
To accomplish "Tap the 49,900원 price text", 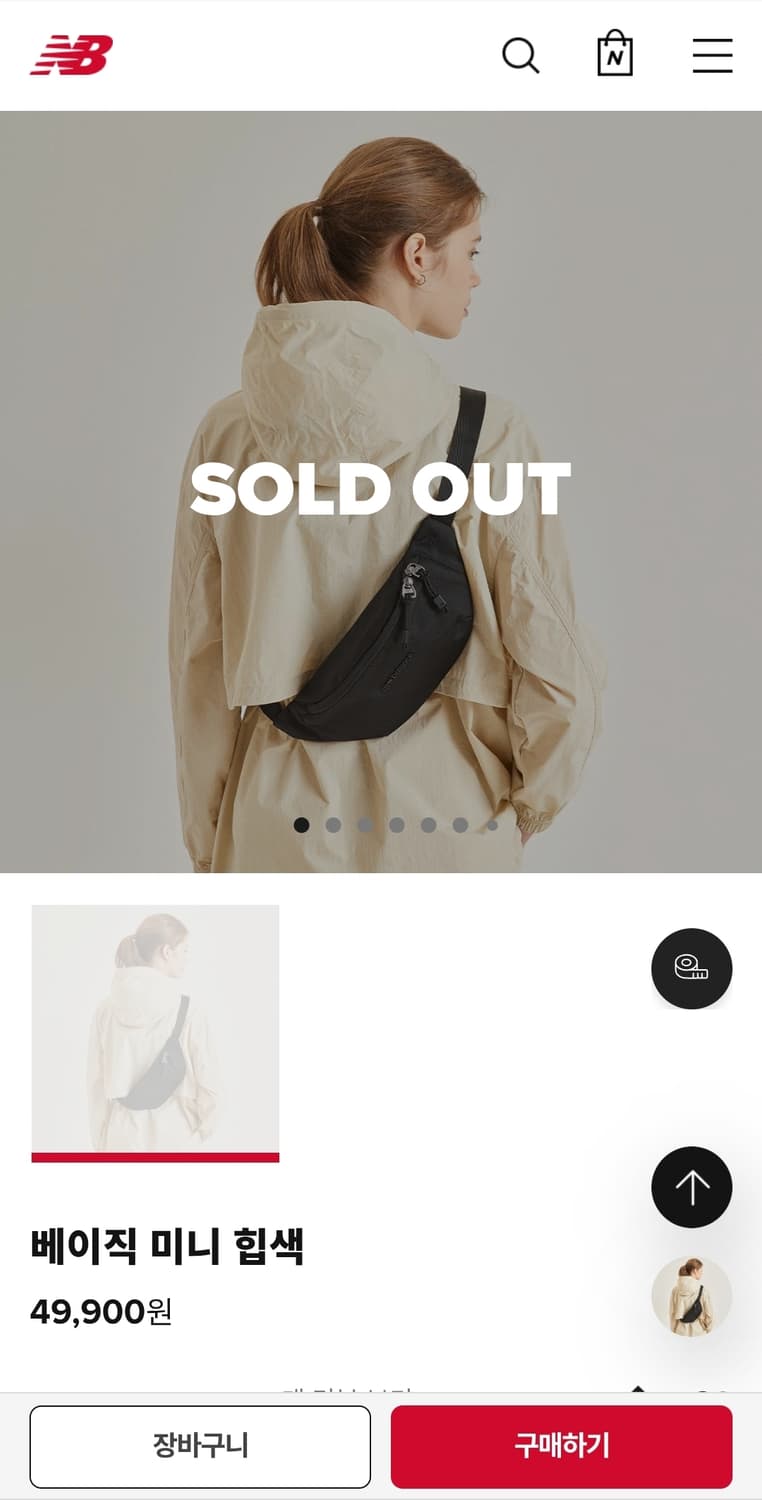I will click(101, 1311).
